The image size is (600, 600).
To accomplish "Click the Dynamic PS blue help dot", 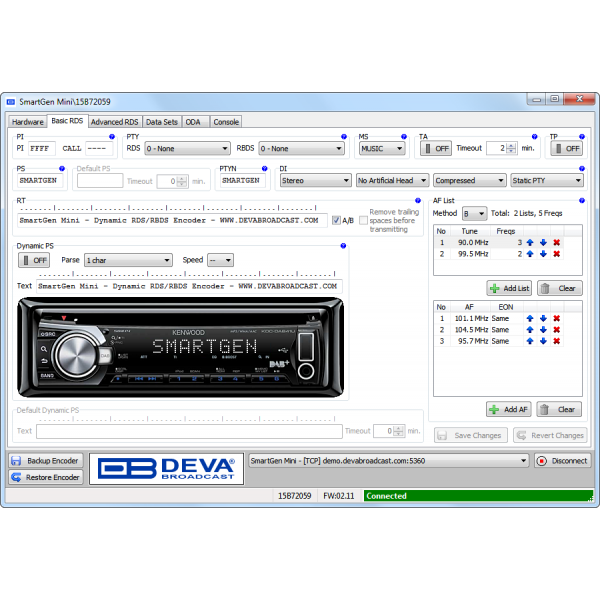I will point(343,246).
